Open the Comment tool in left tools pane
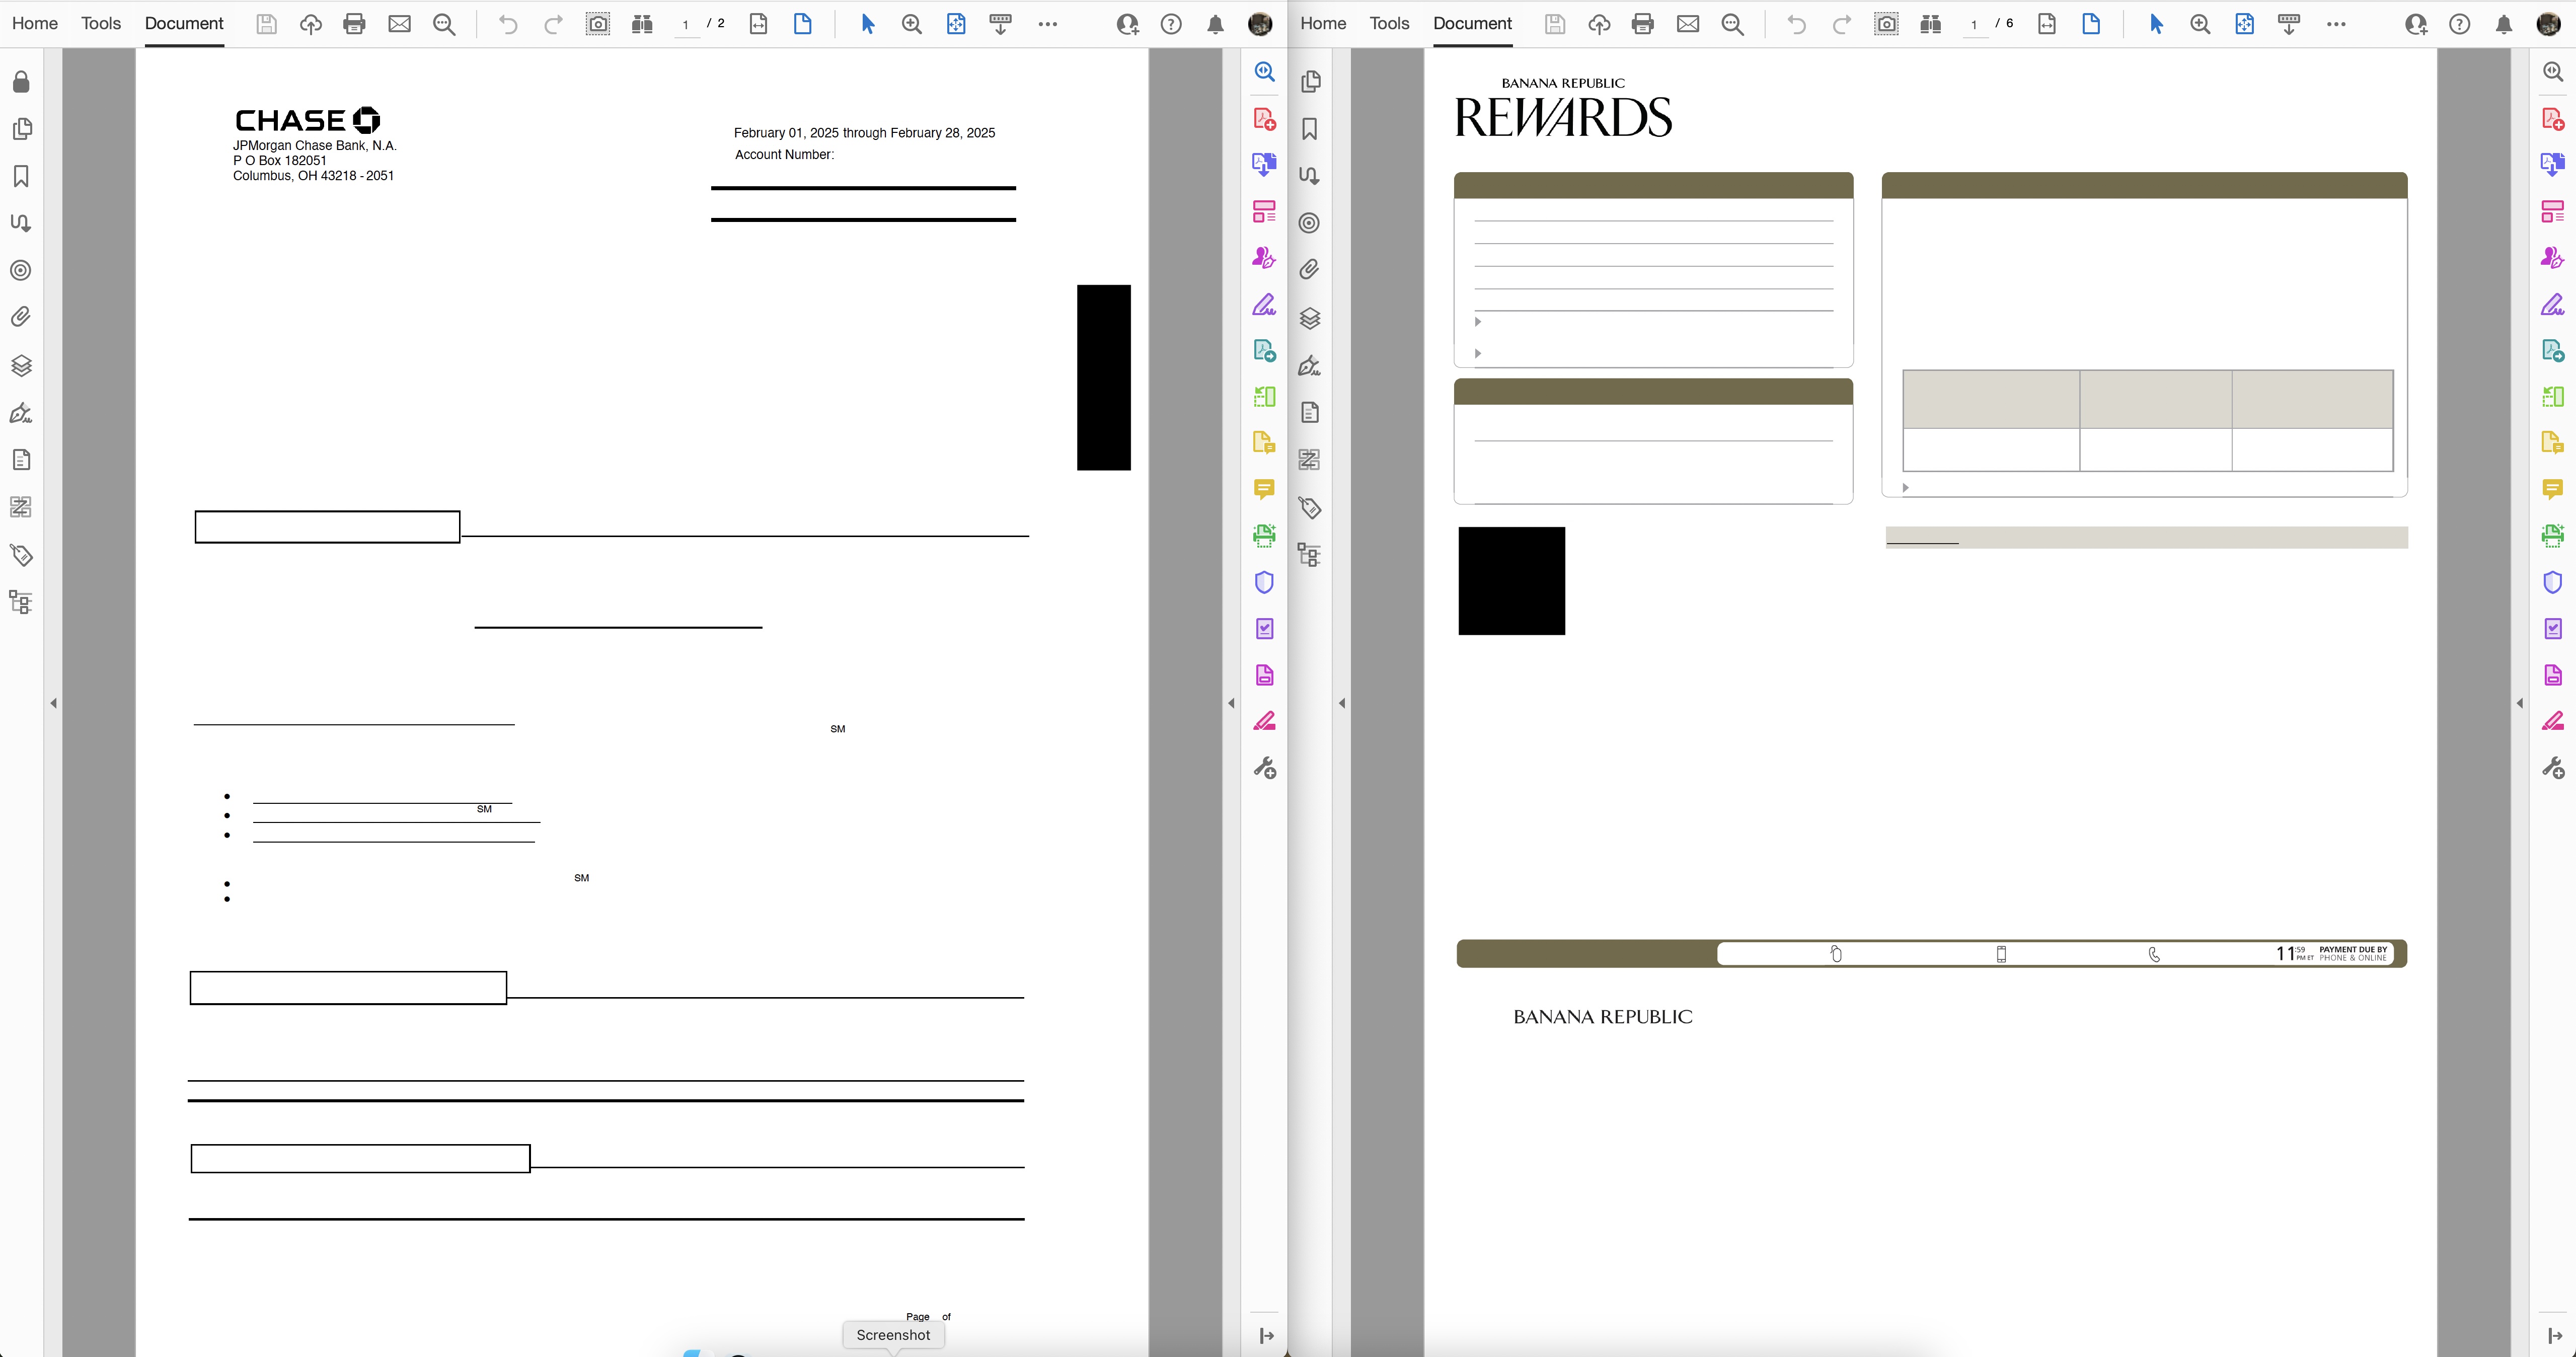The width and height of the screenshot is (2576, 1357). (x=1264, y=489)
